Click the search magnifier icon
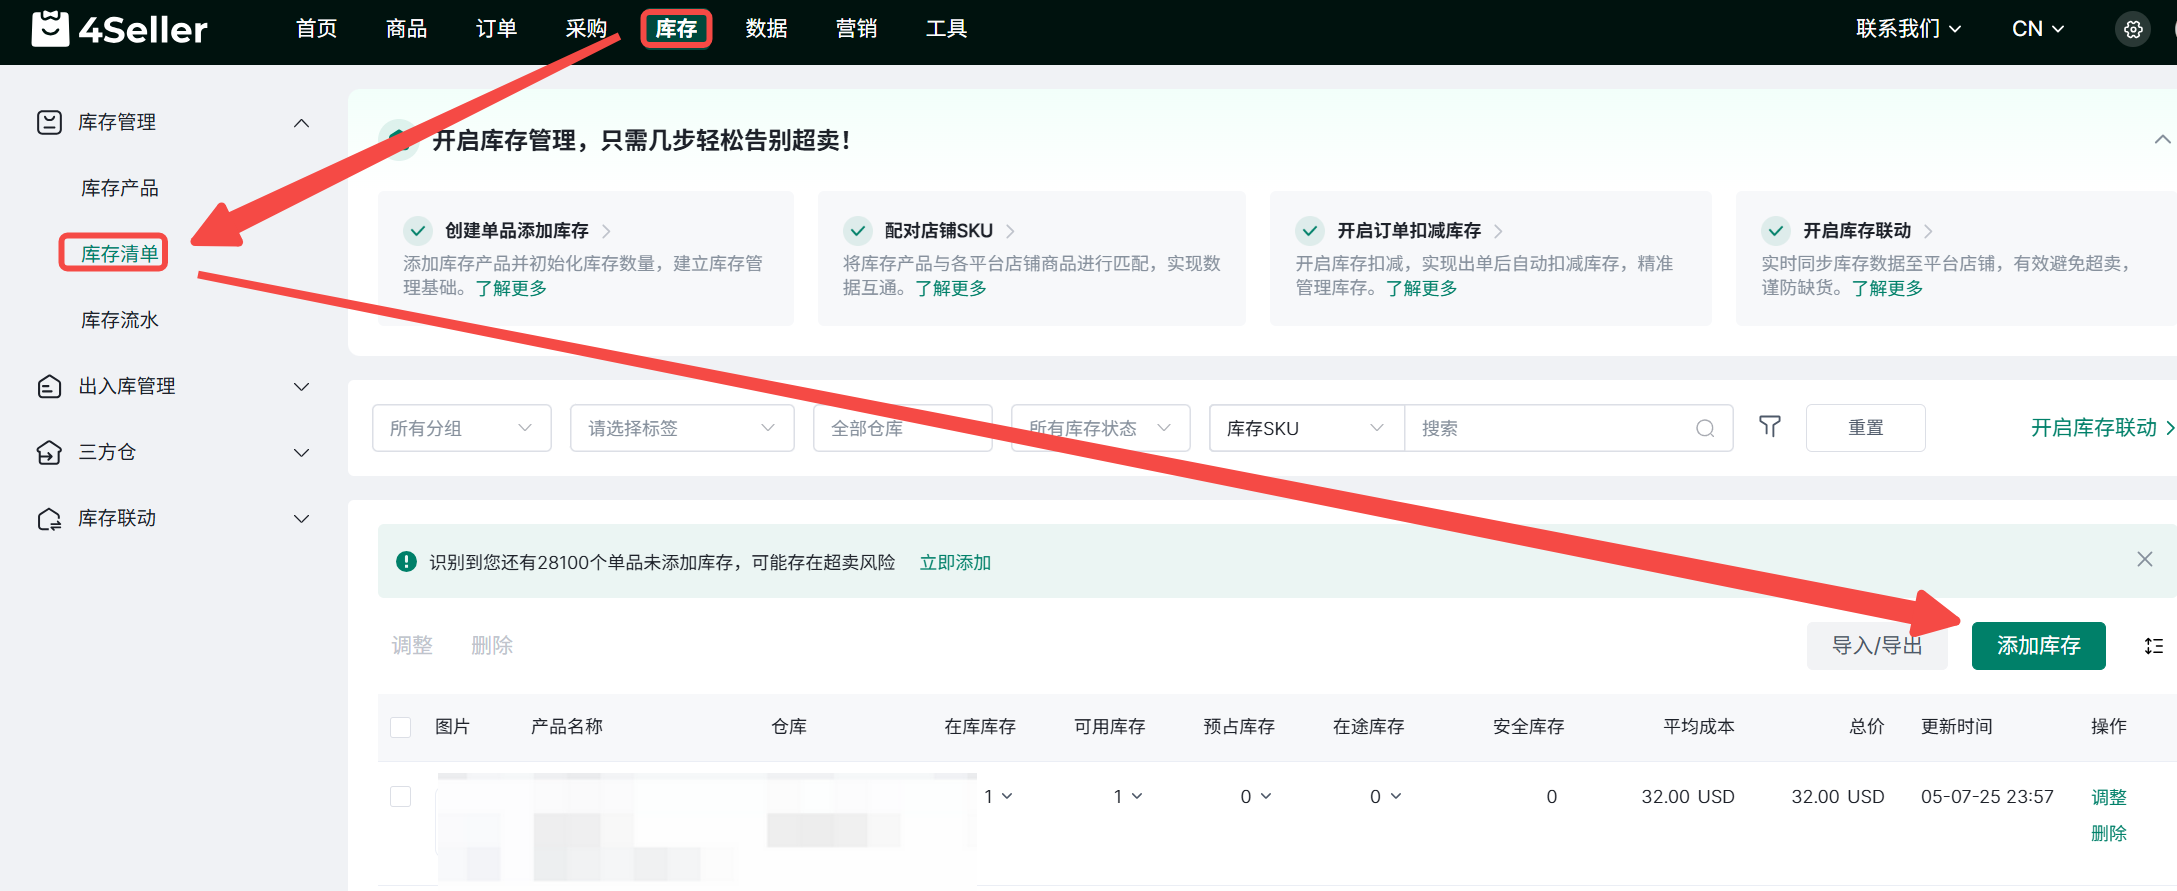Viewport: 2177px width, 891px height. [x=1705, y=428]
